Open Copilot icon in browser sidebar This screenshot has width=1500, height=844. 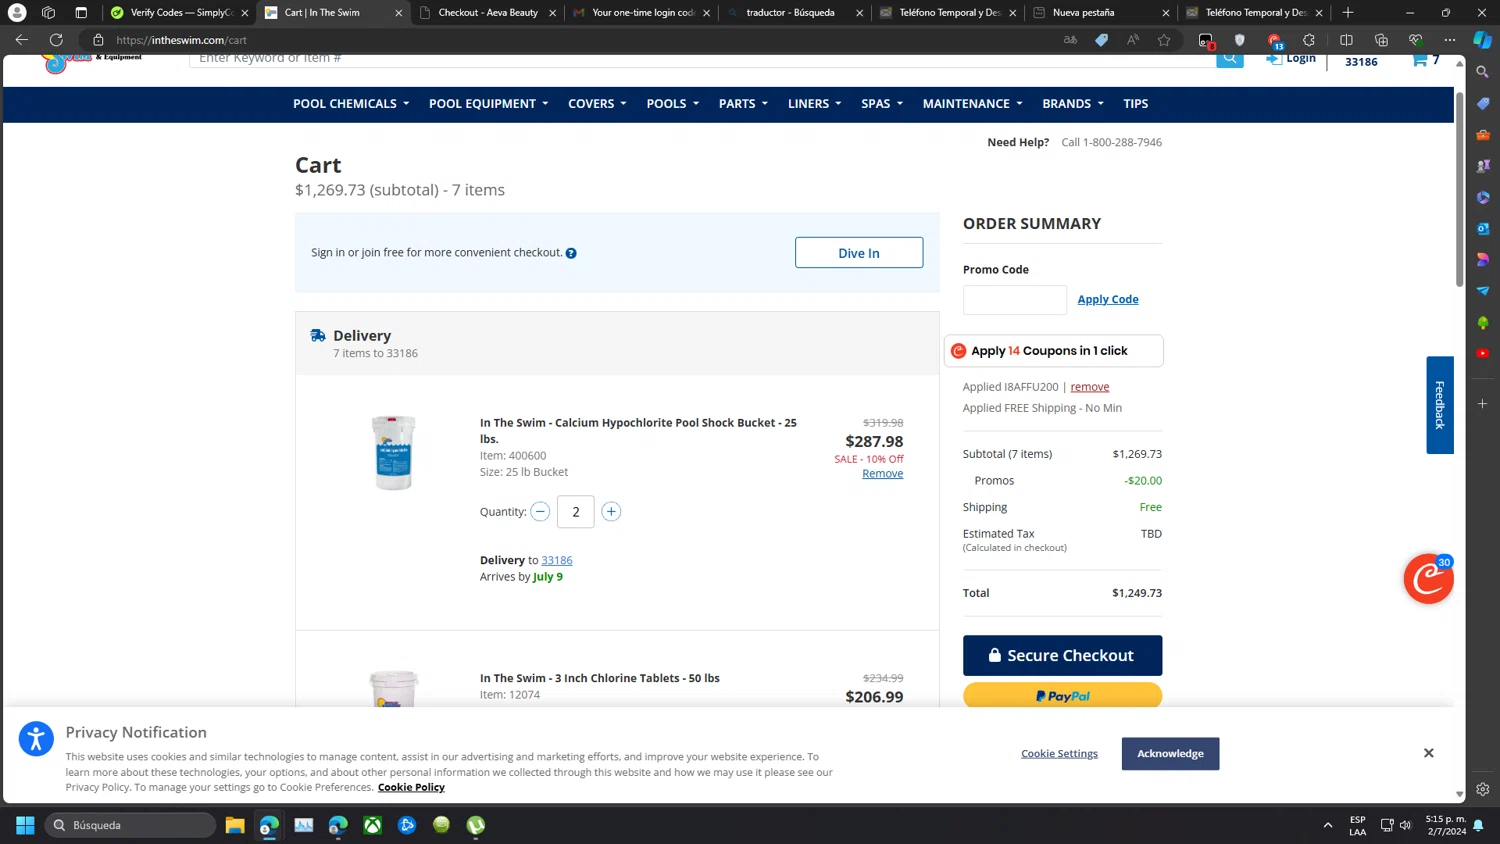[x=1483, y=40]
